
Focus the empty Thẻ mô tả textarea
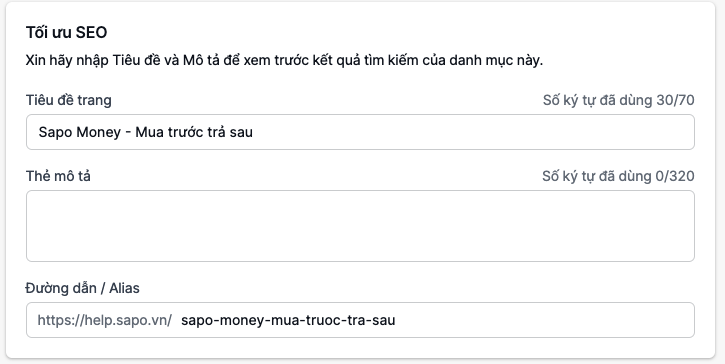tap(360, 226)
